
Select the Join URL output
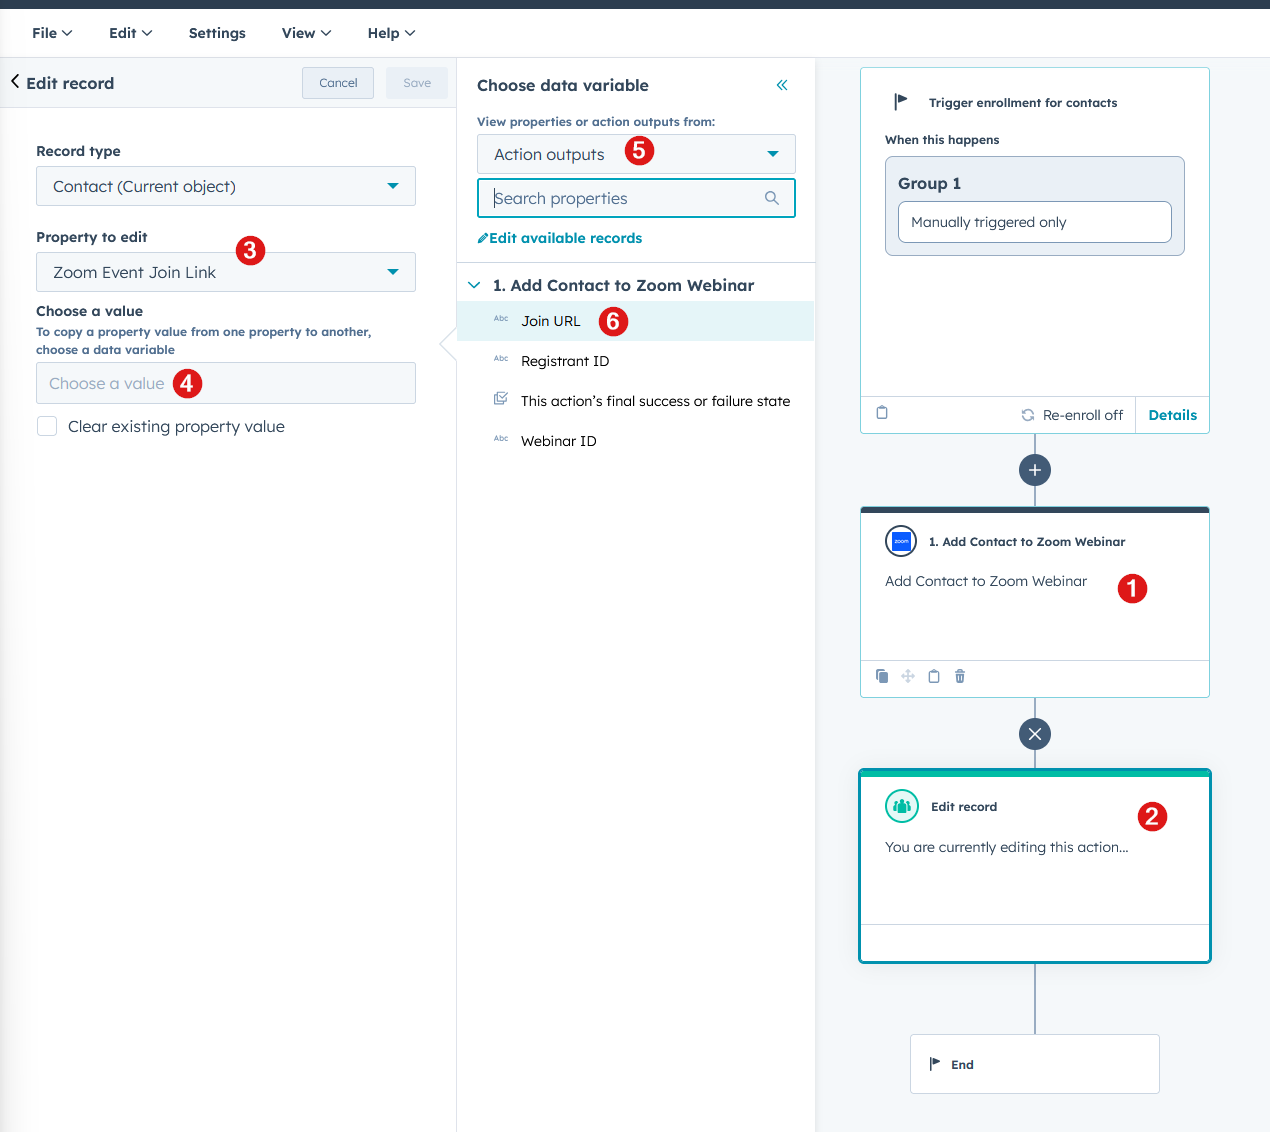tap(635, 321)
